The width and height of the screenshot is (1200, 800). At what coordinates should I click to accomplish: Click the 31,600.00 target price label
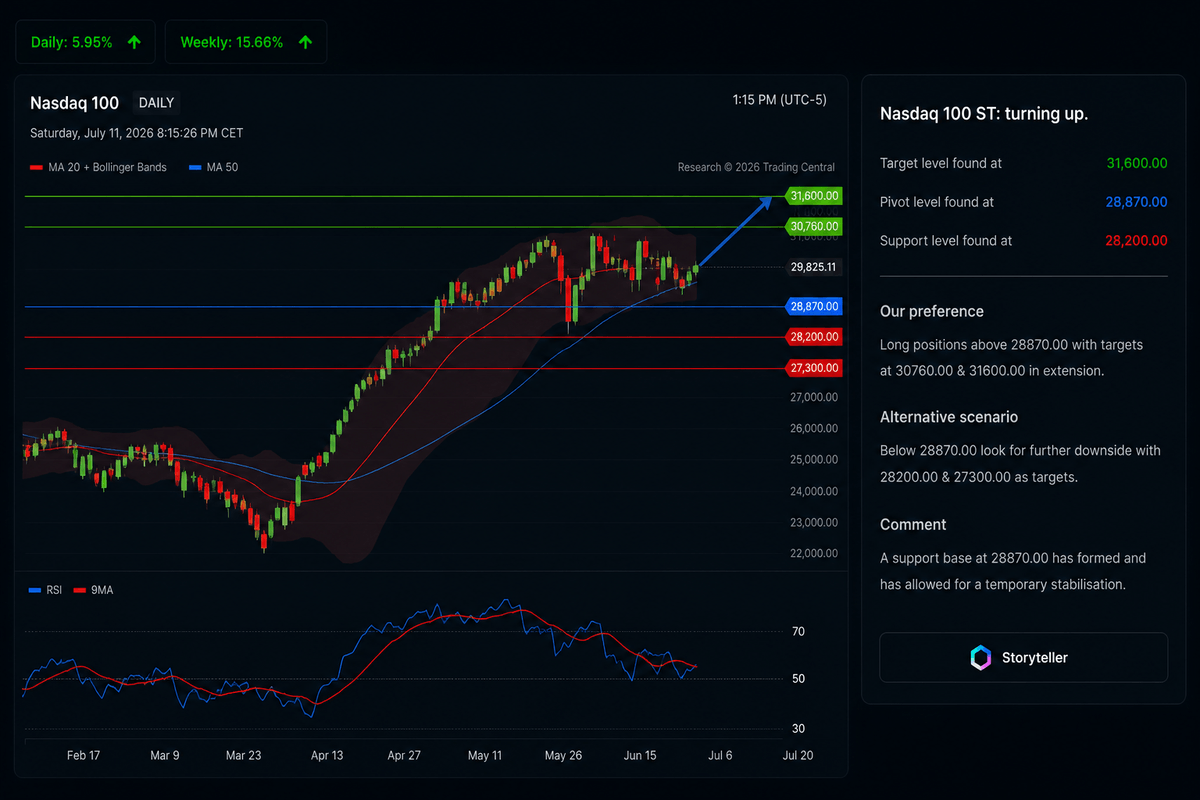[x=814, y=196]
